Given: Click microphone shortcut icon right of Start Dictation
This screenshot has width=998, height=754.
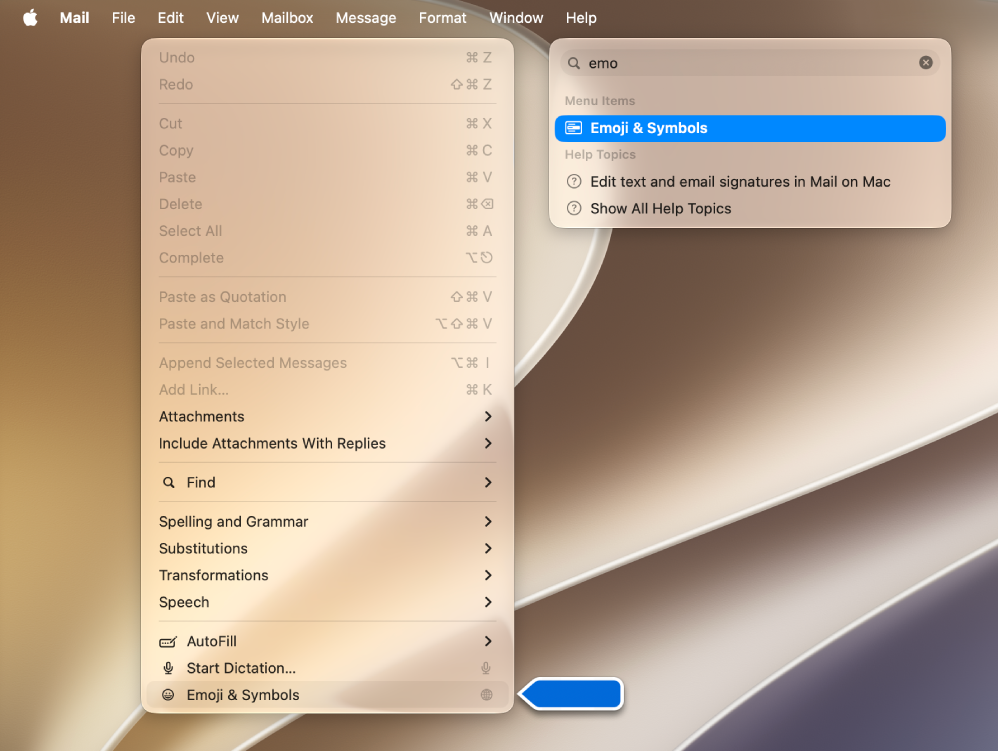Looking at the screenshot, I should point(486,668).
